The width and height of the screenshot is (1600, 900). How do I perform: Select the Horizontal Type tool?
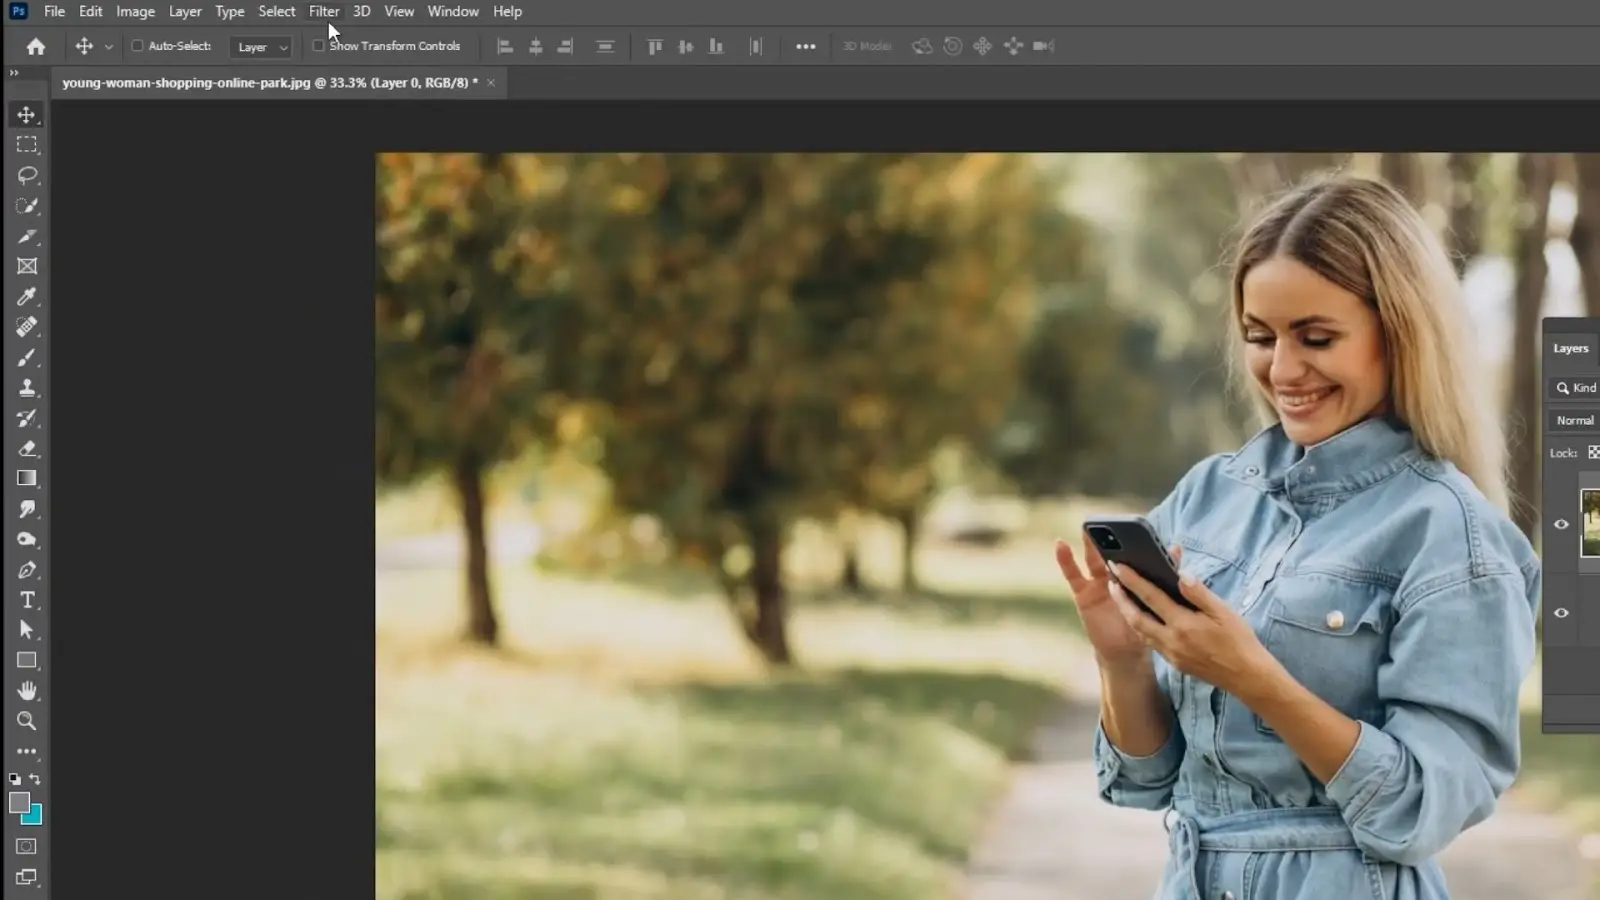pyautogui.click(x=27, y=600)
